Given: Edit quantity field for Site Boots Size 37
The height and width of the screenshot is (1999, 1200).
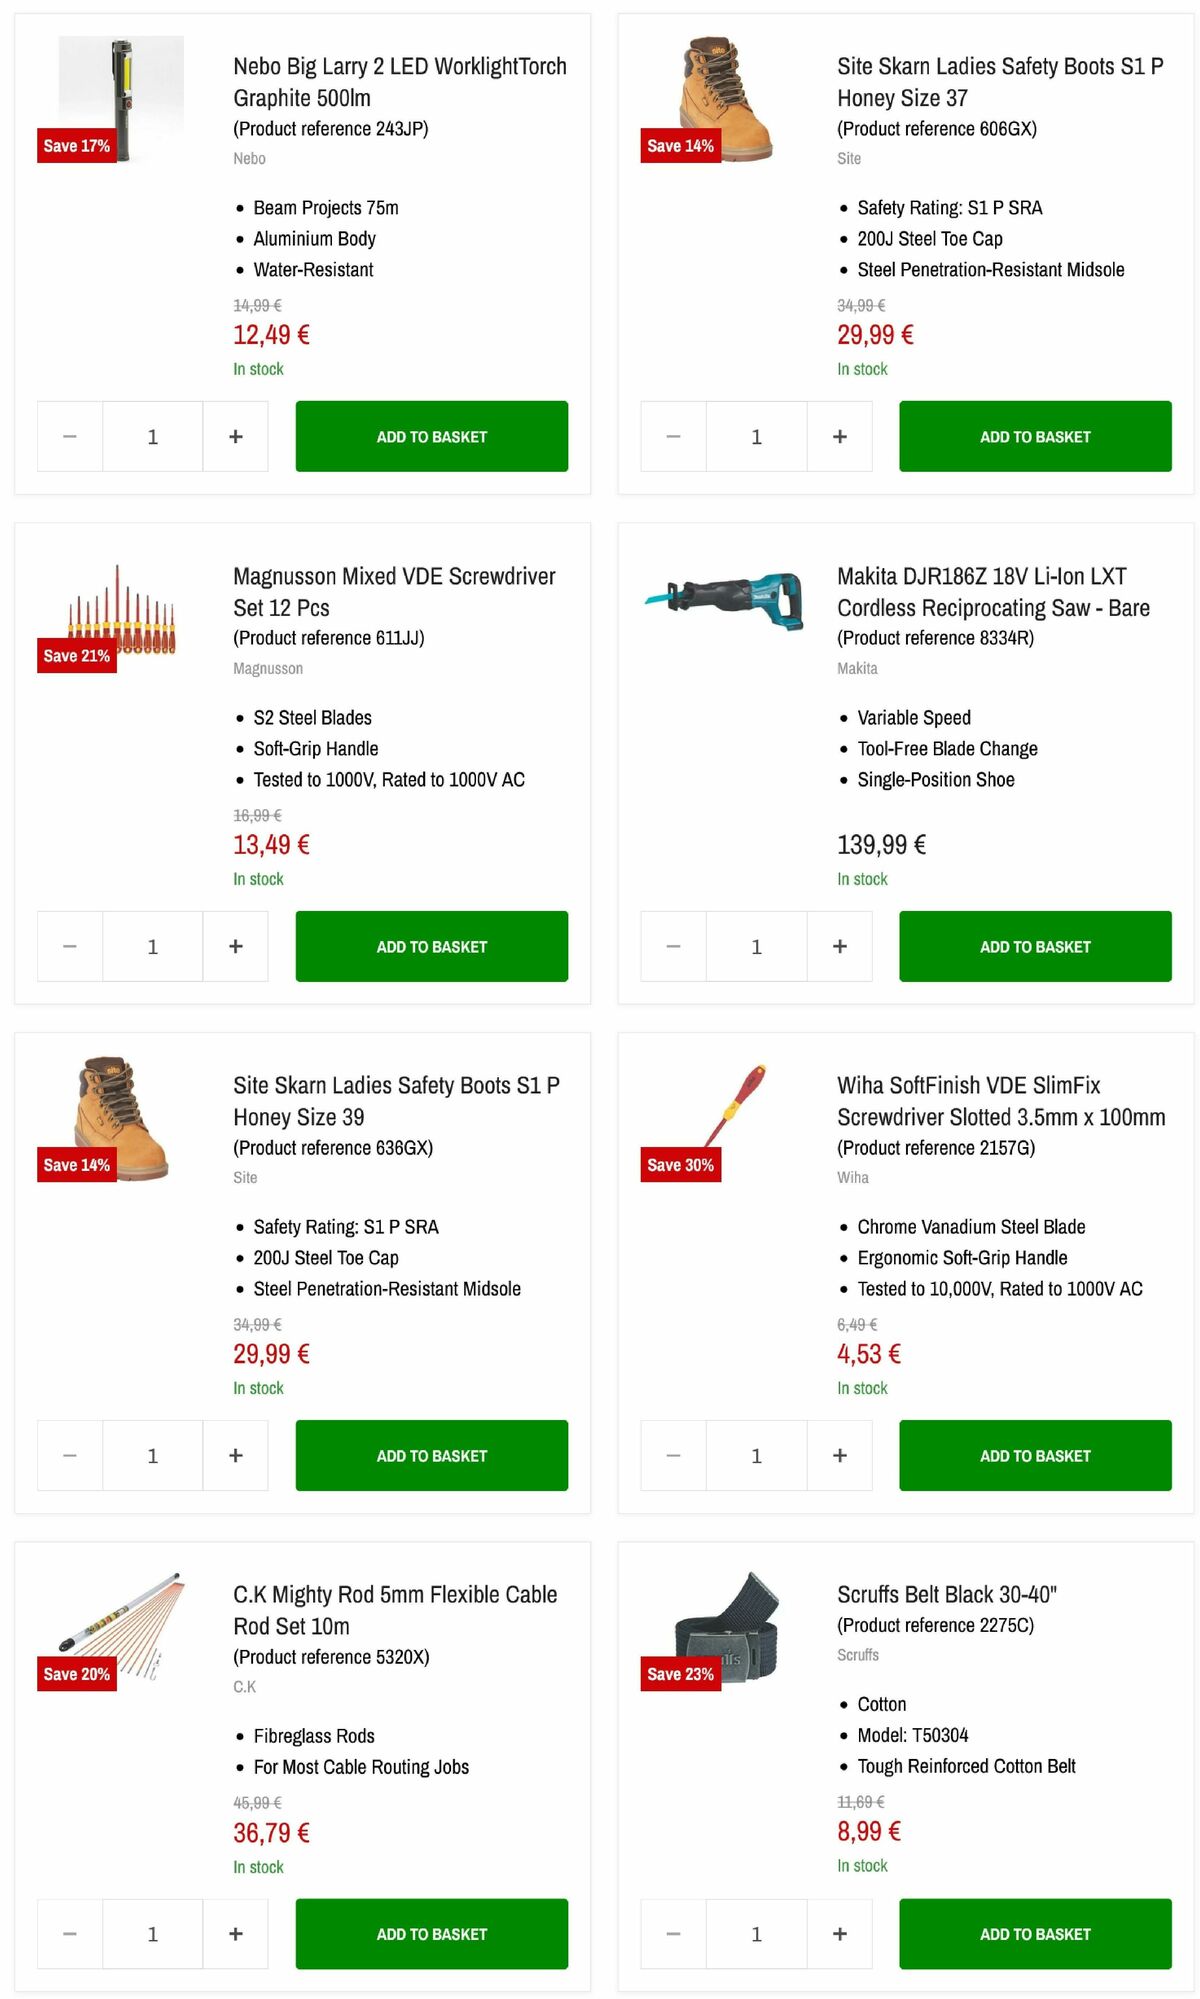Looking at the screenshot, I should pyautogui.click(x=756, y=436).
